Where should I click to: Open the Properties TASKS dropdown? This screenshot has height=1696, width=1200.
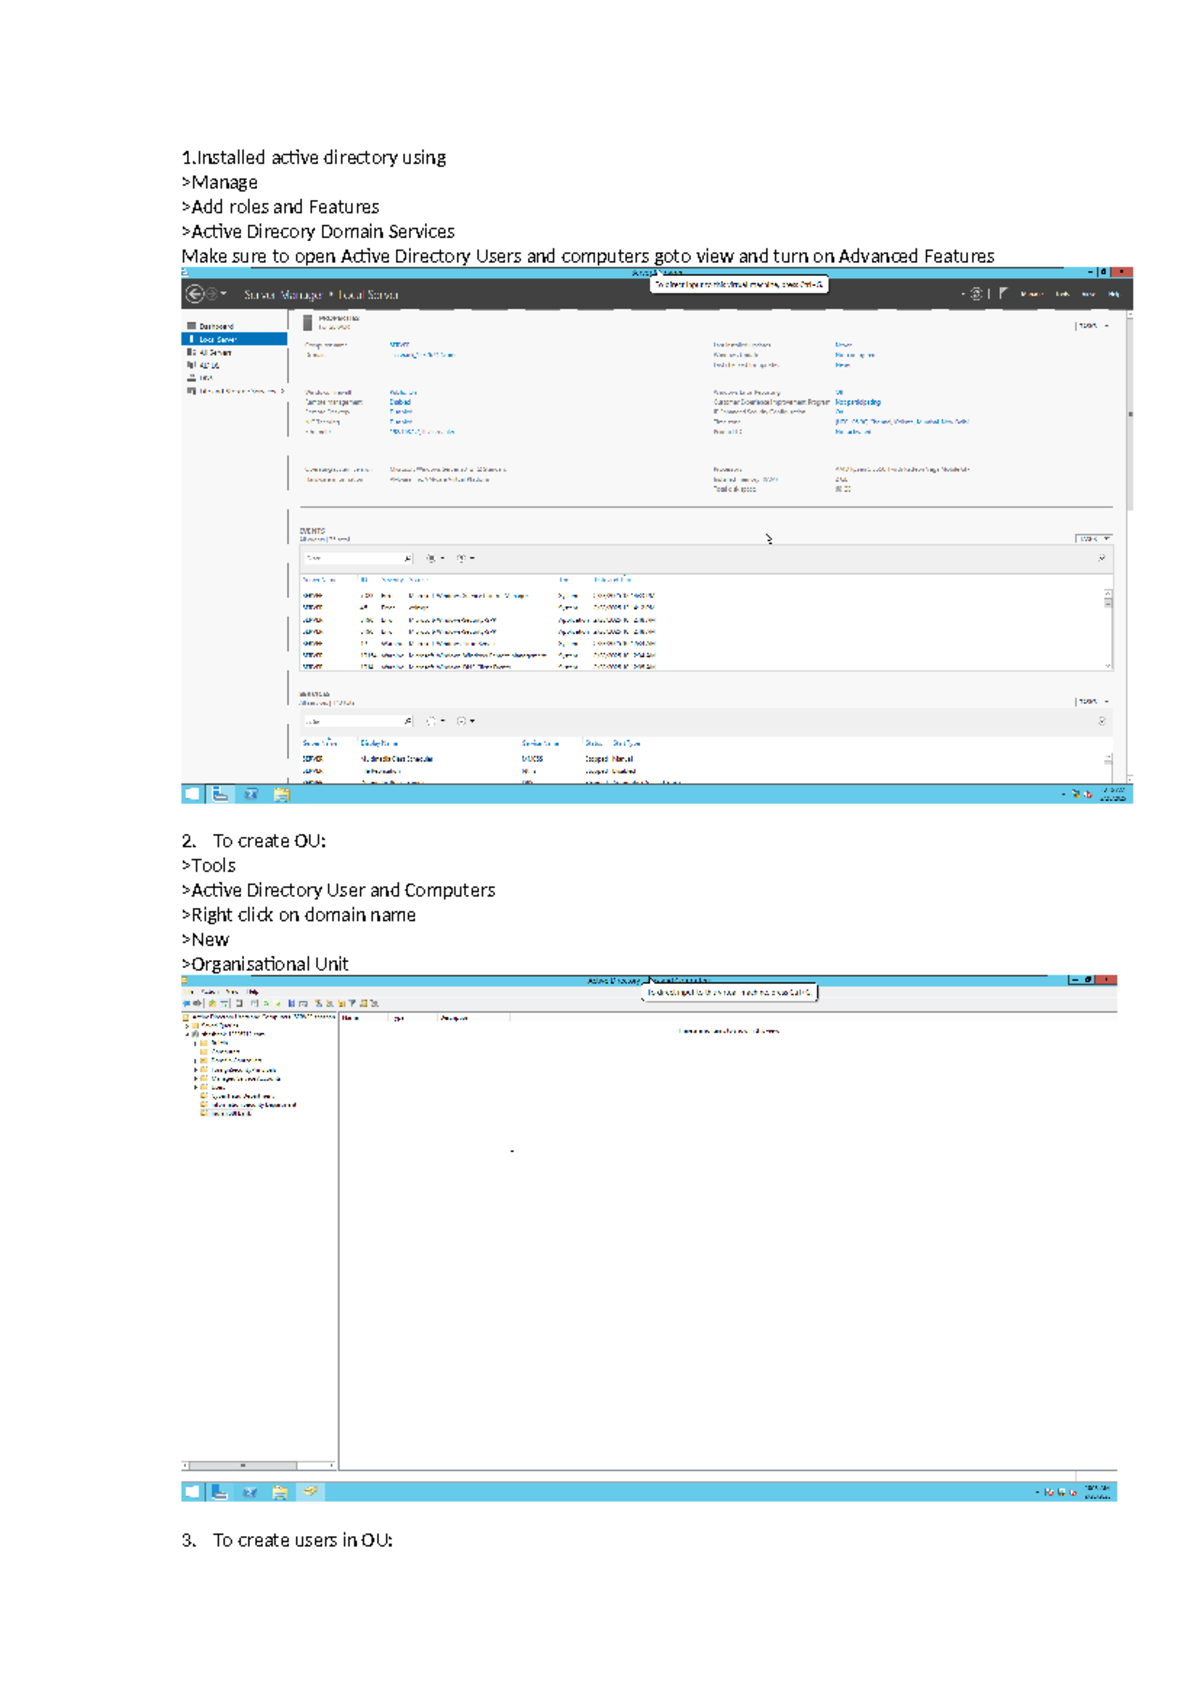click(x=1092, y=326)
